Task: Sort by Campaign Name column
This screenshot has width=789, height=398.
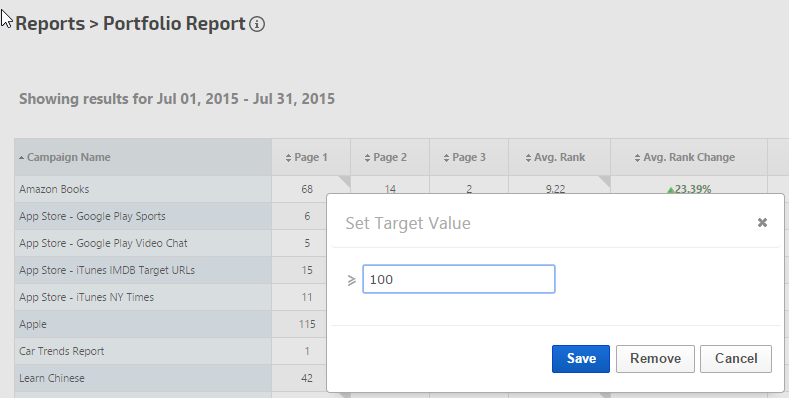Action: 64,157
